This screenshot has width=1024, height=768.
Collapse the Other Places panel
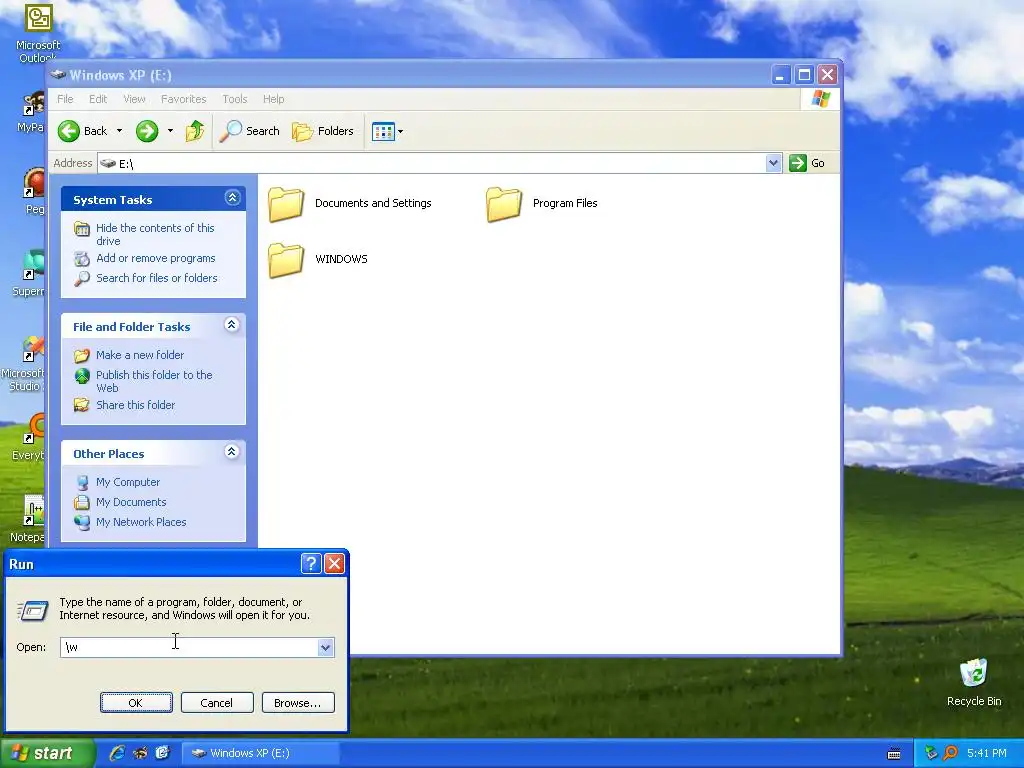pyautogui.click(x=232, y=452)
